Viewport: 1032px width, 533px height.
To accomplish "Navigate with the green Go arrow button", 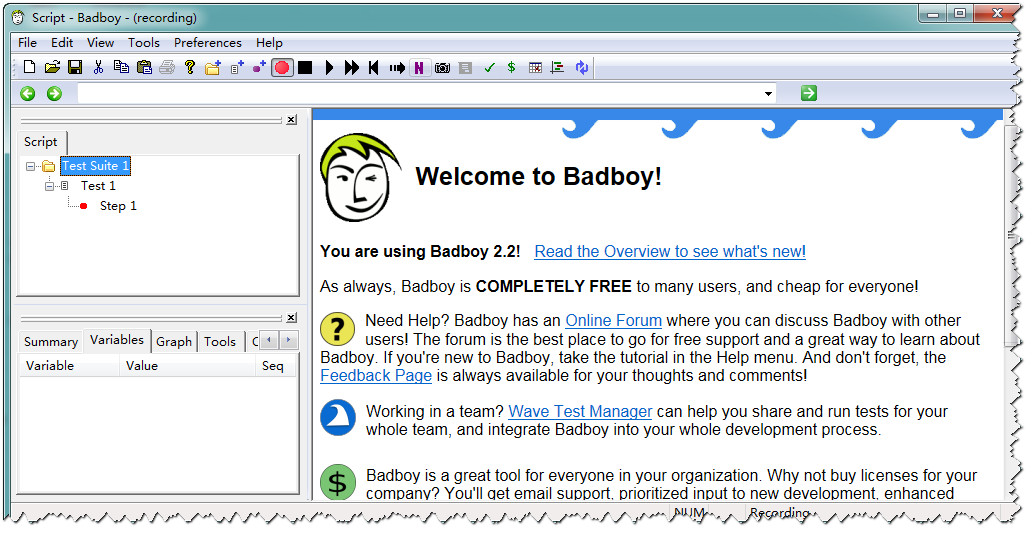I will point(809,93).
